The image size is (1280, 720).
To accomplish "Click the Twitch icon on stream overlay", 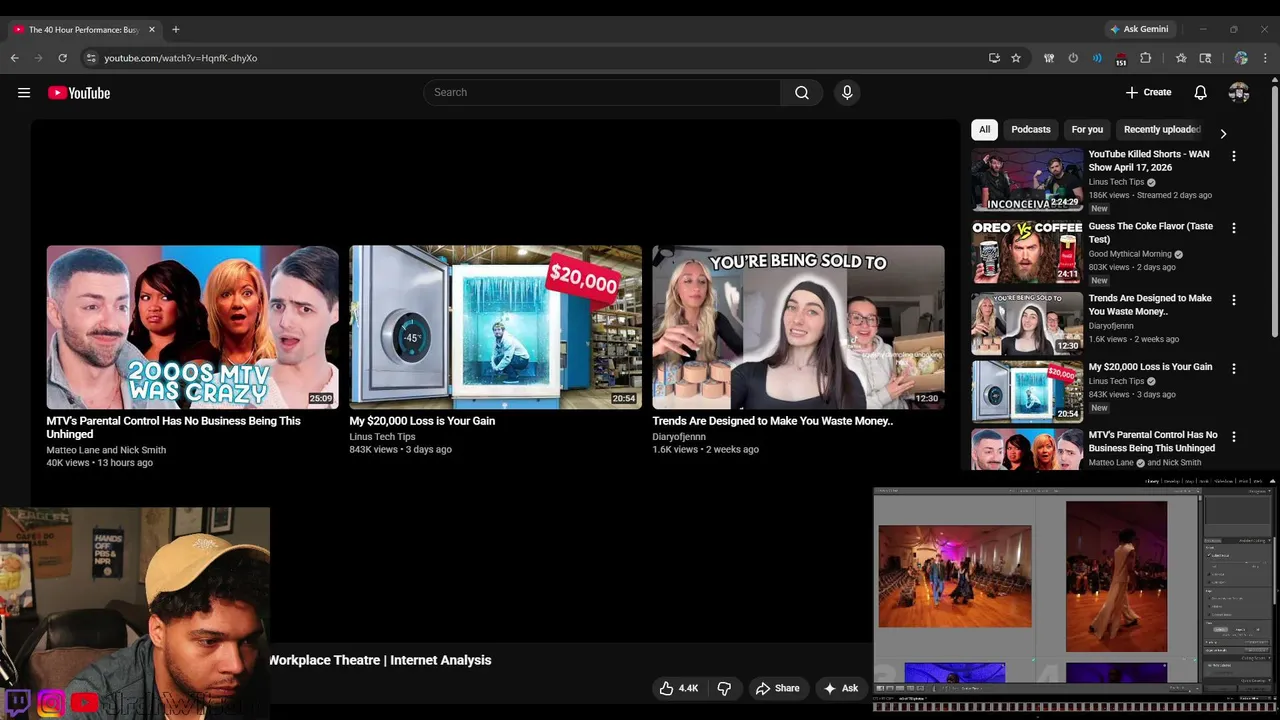I will pos(17,702).
